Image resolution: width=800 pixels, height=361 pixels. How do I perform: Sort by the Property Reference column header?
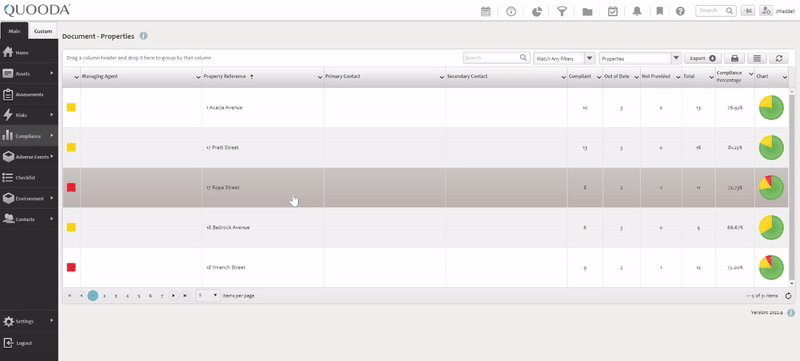(x=224, y=76)
